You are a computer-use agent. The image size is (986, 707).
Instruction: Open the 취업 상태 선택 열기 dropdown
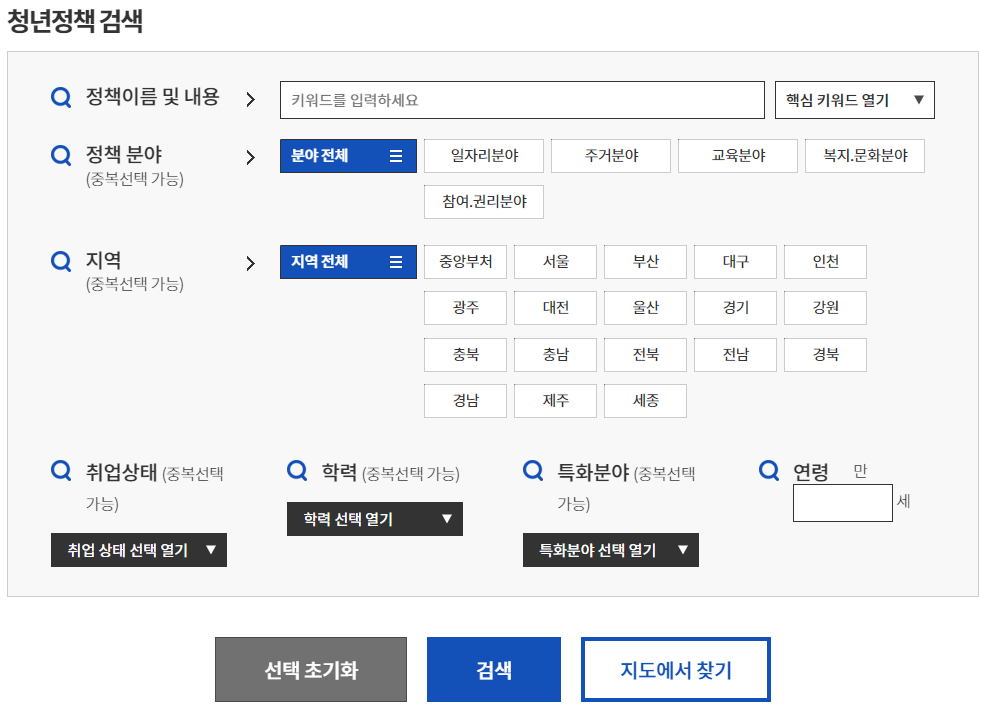138,549
